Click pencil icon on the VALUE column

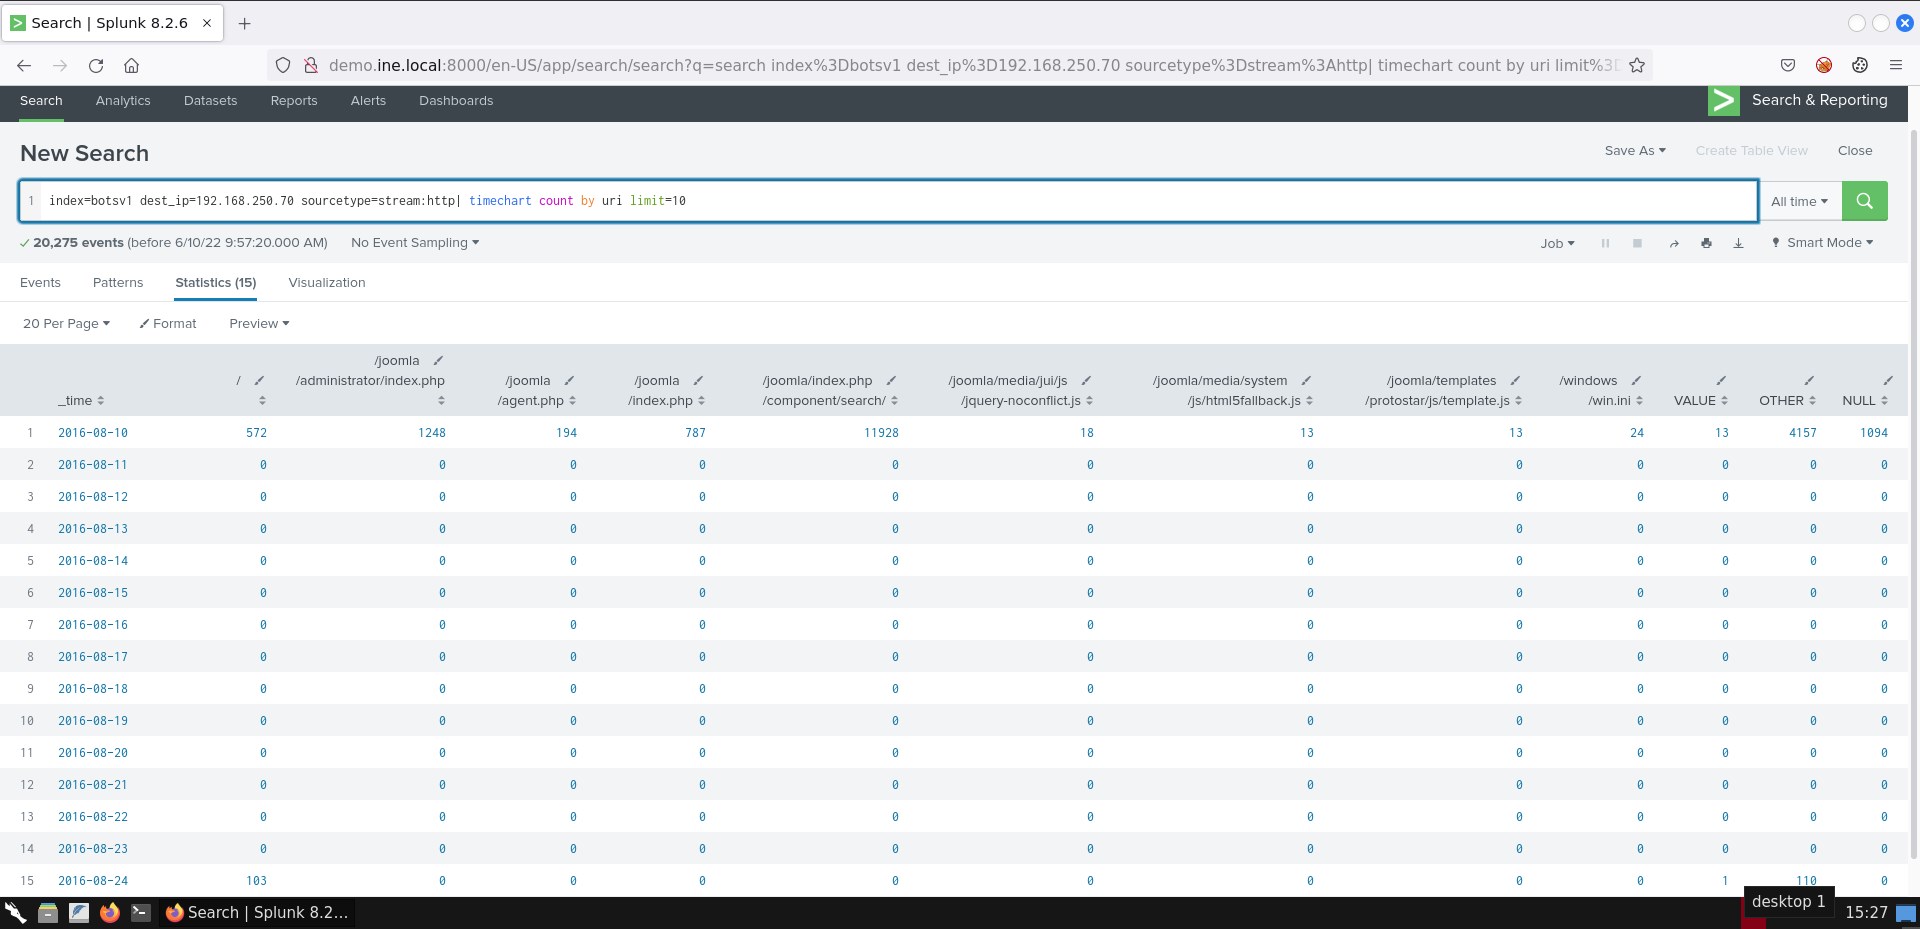pyautogui.click(x=1721, y=381)
